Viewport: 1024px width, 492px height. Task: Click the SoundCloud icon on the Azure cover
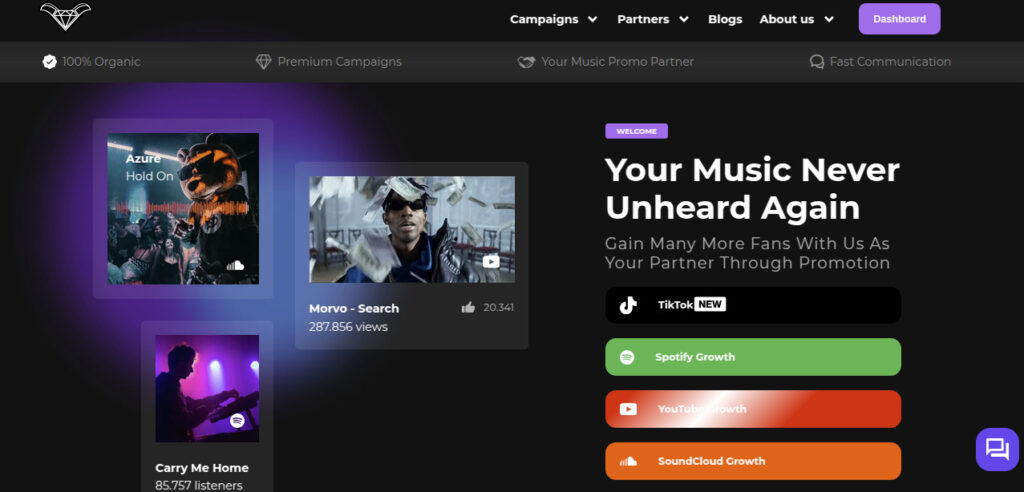(x=236, y=265)
